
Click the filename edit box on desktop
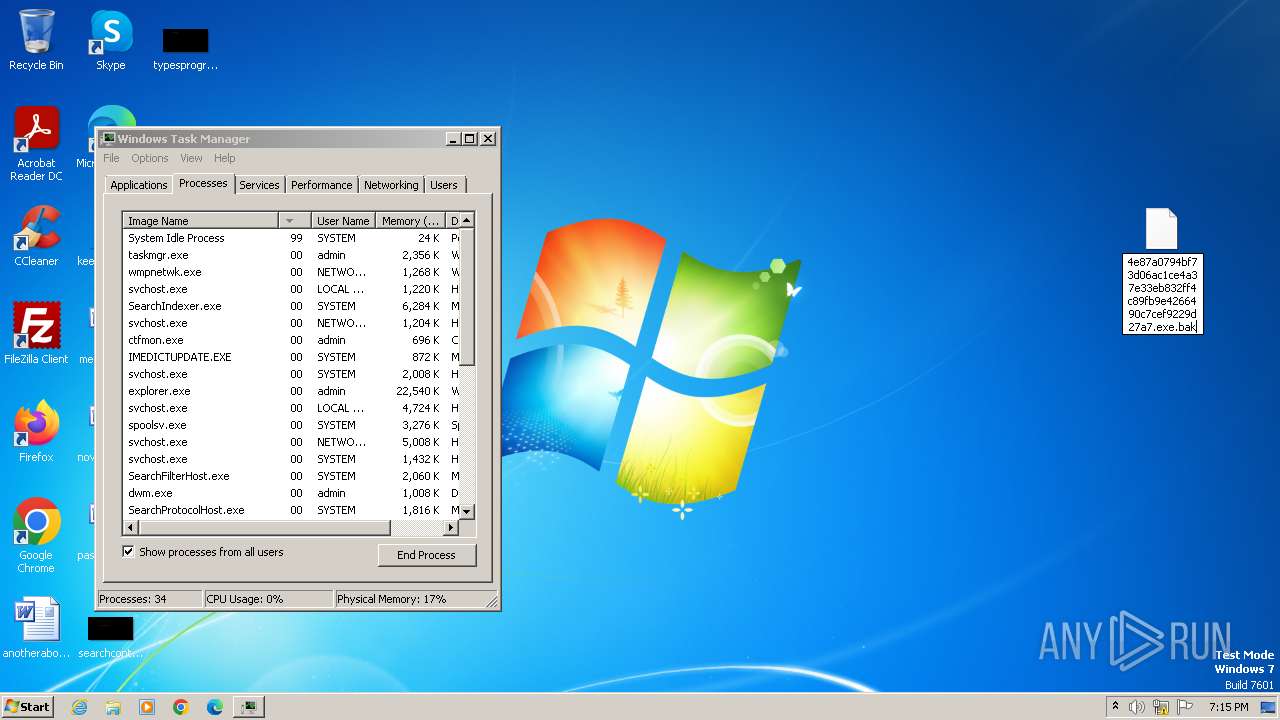(1162, 294)
